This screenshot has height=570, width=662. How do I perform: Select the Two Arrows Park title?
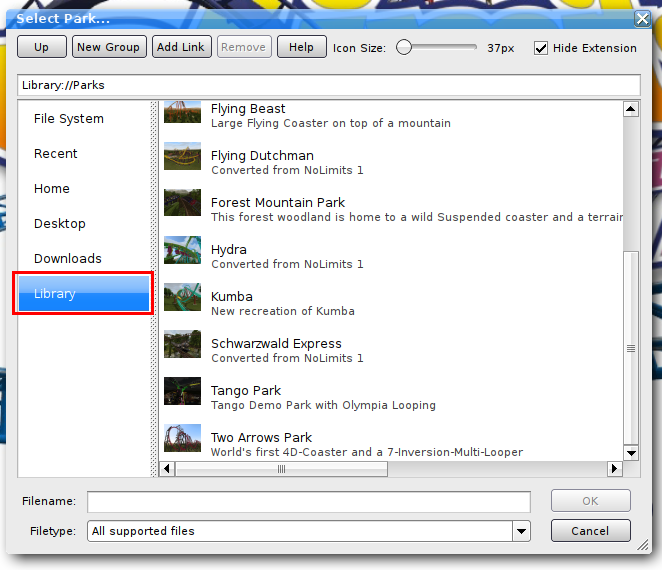(x=261, y=437)
